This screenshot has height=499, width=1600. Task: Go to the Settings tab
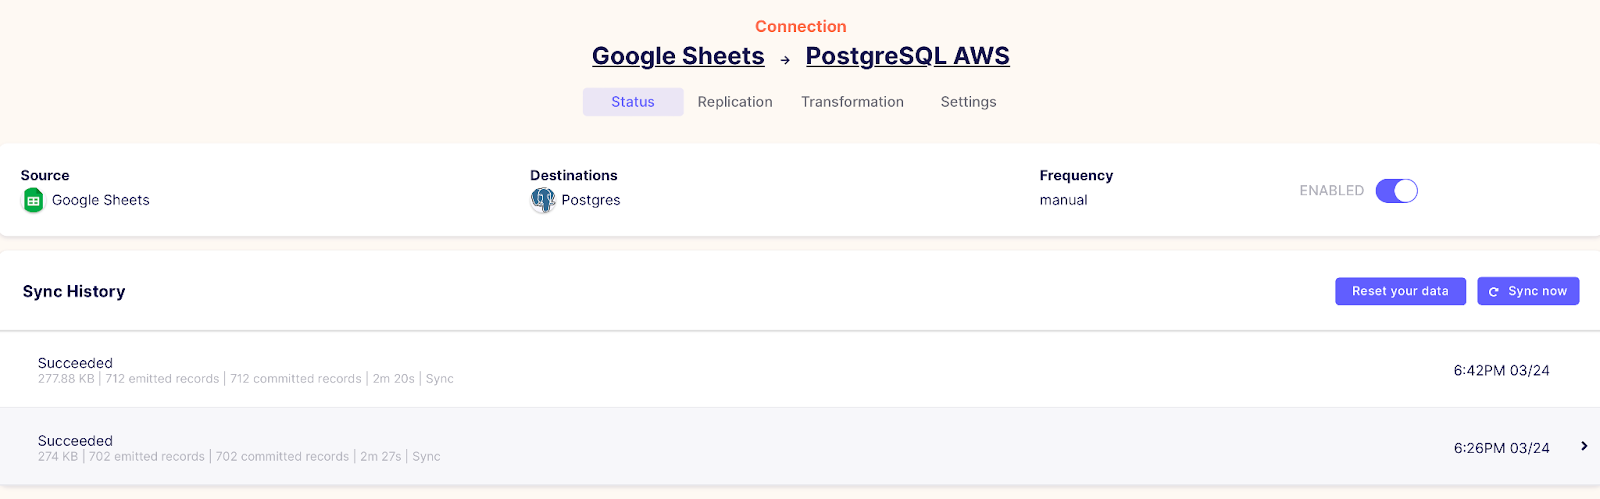click(968, 102)
